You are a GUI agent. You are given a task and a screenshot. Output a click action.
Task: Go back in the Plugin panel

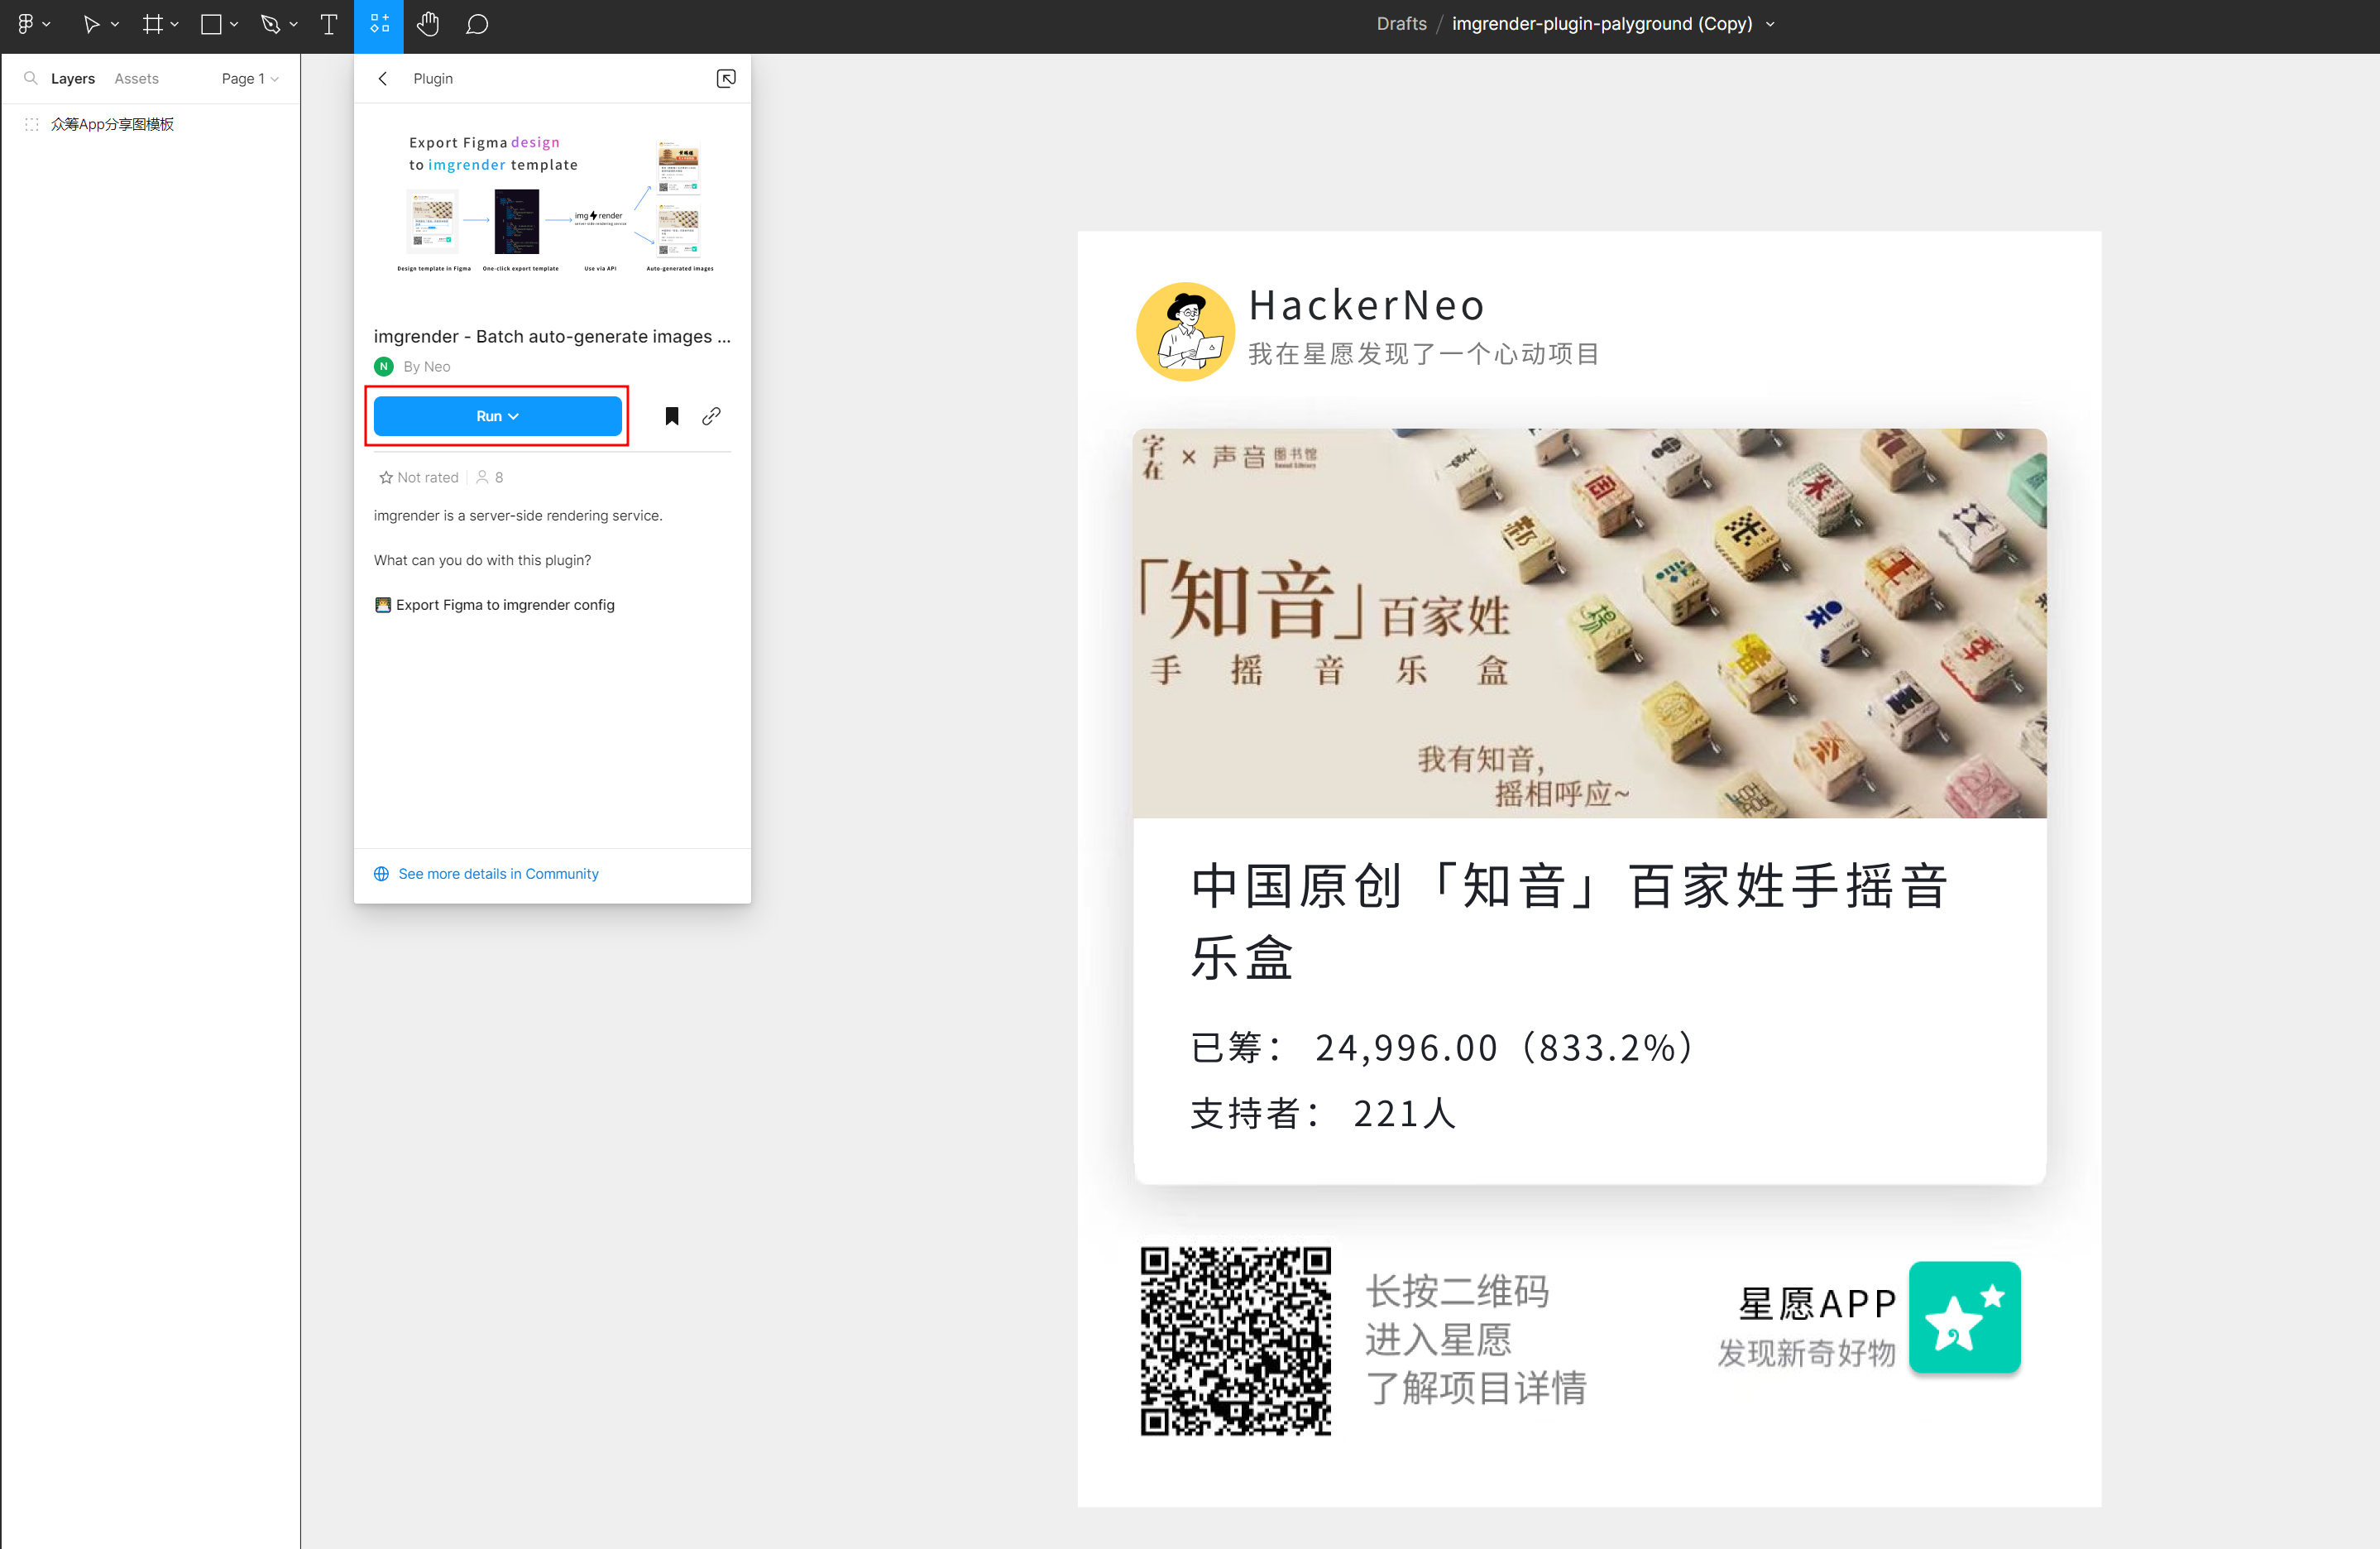pos(383,78)
